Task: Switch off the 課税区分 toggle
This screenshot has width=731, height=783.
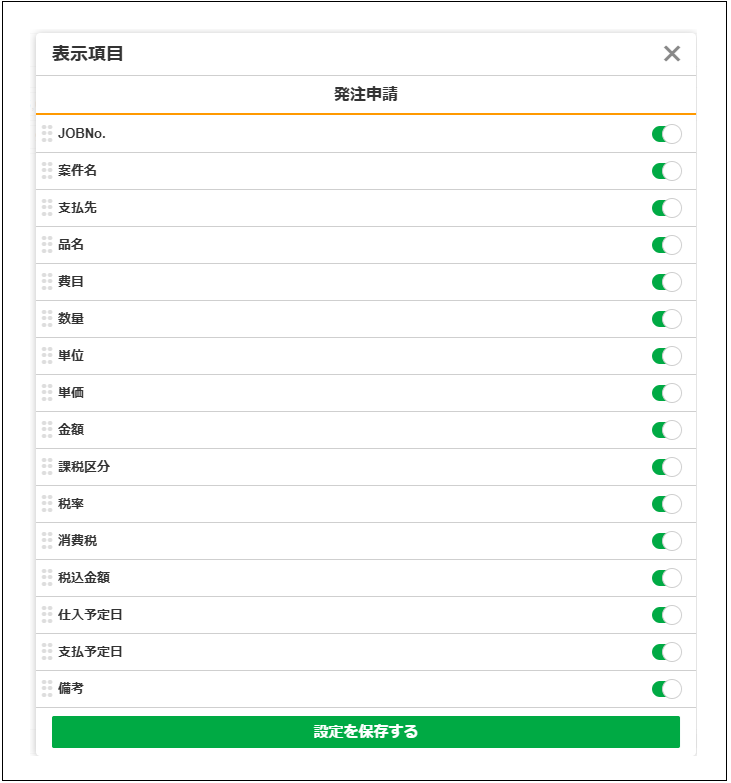Action: [x=666, y=467]
